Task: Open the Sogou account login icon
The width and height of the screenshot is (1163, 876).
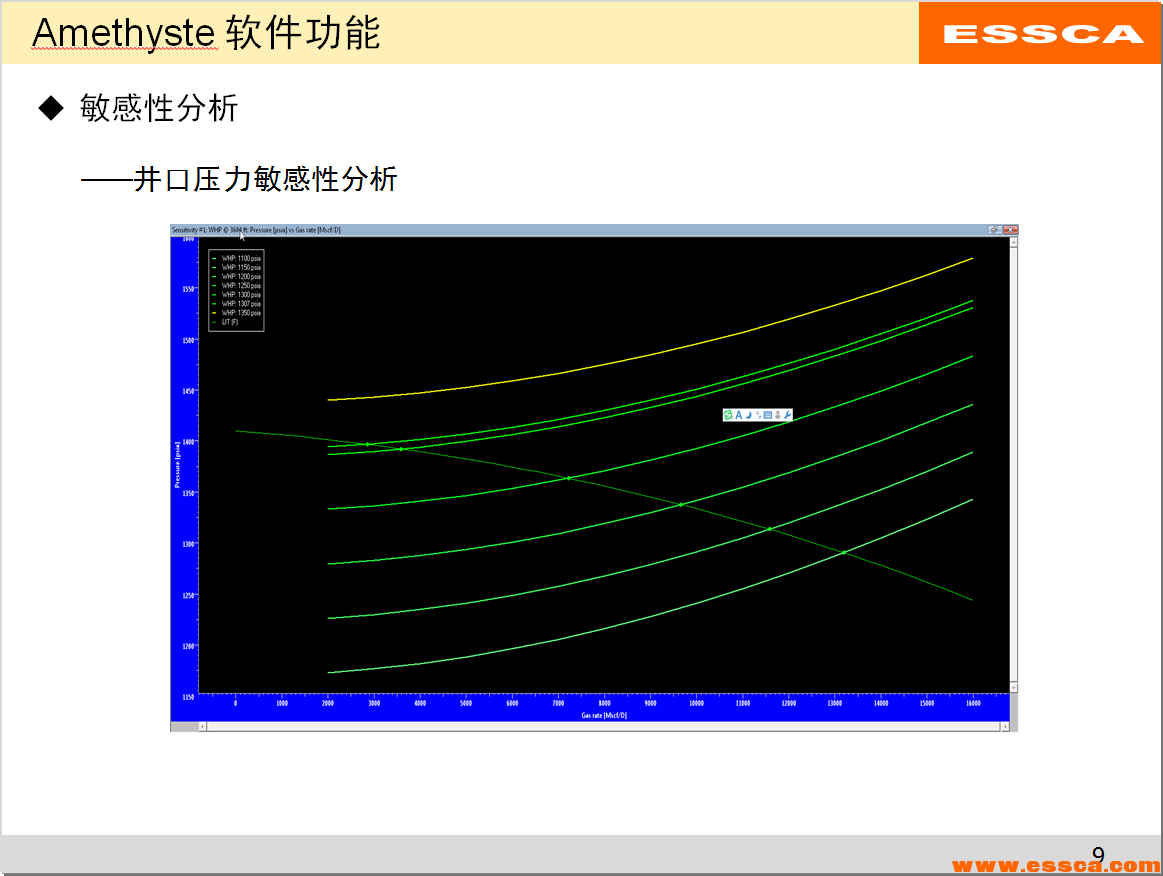Action: click(x=779, y=415)
